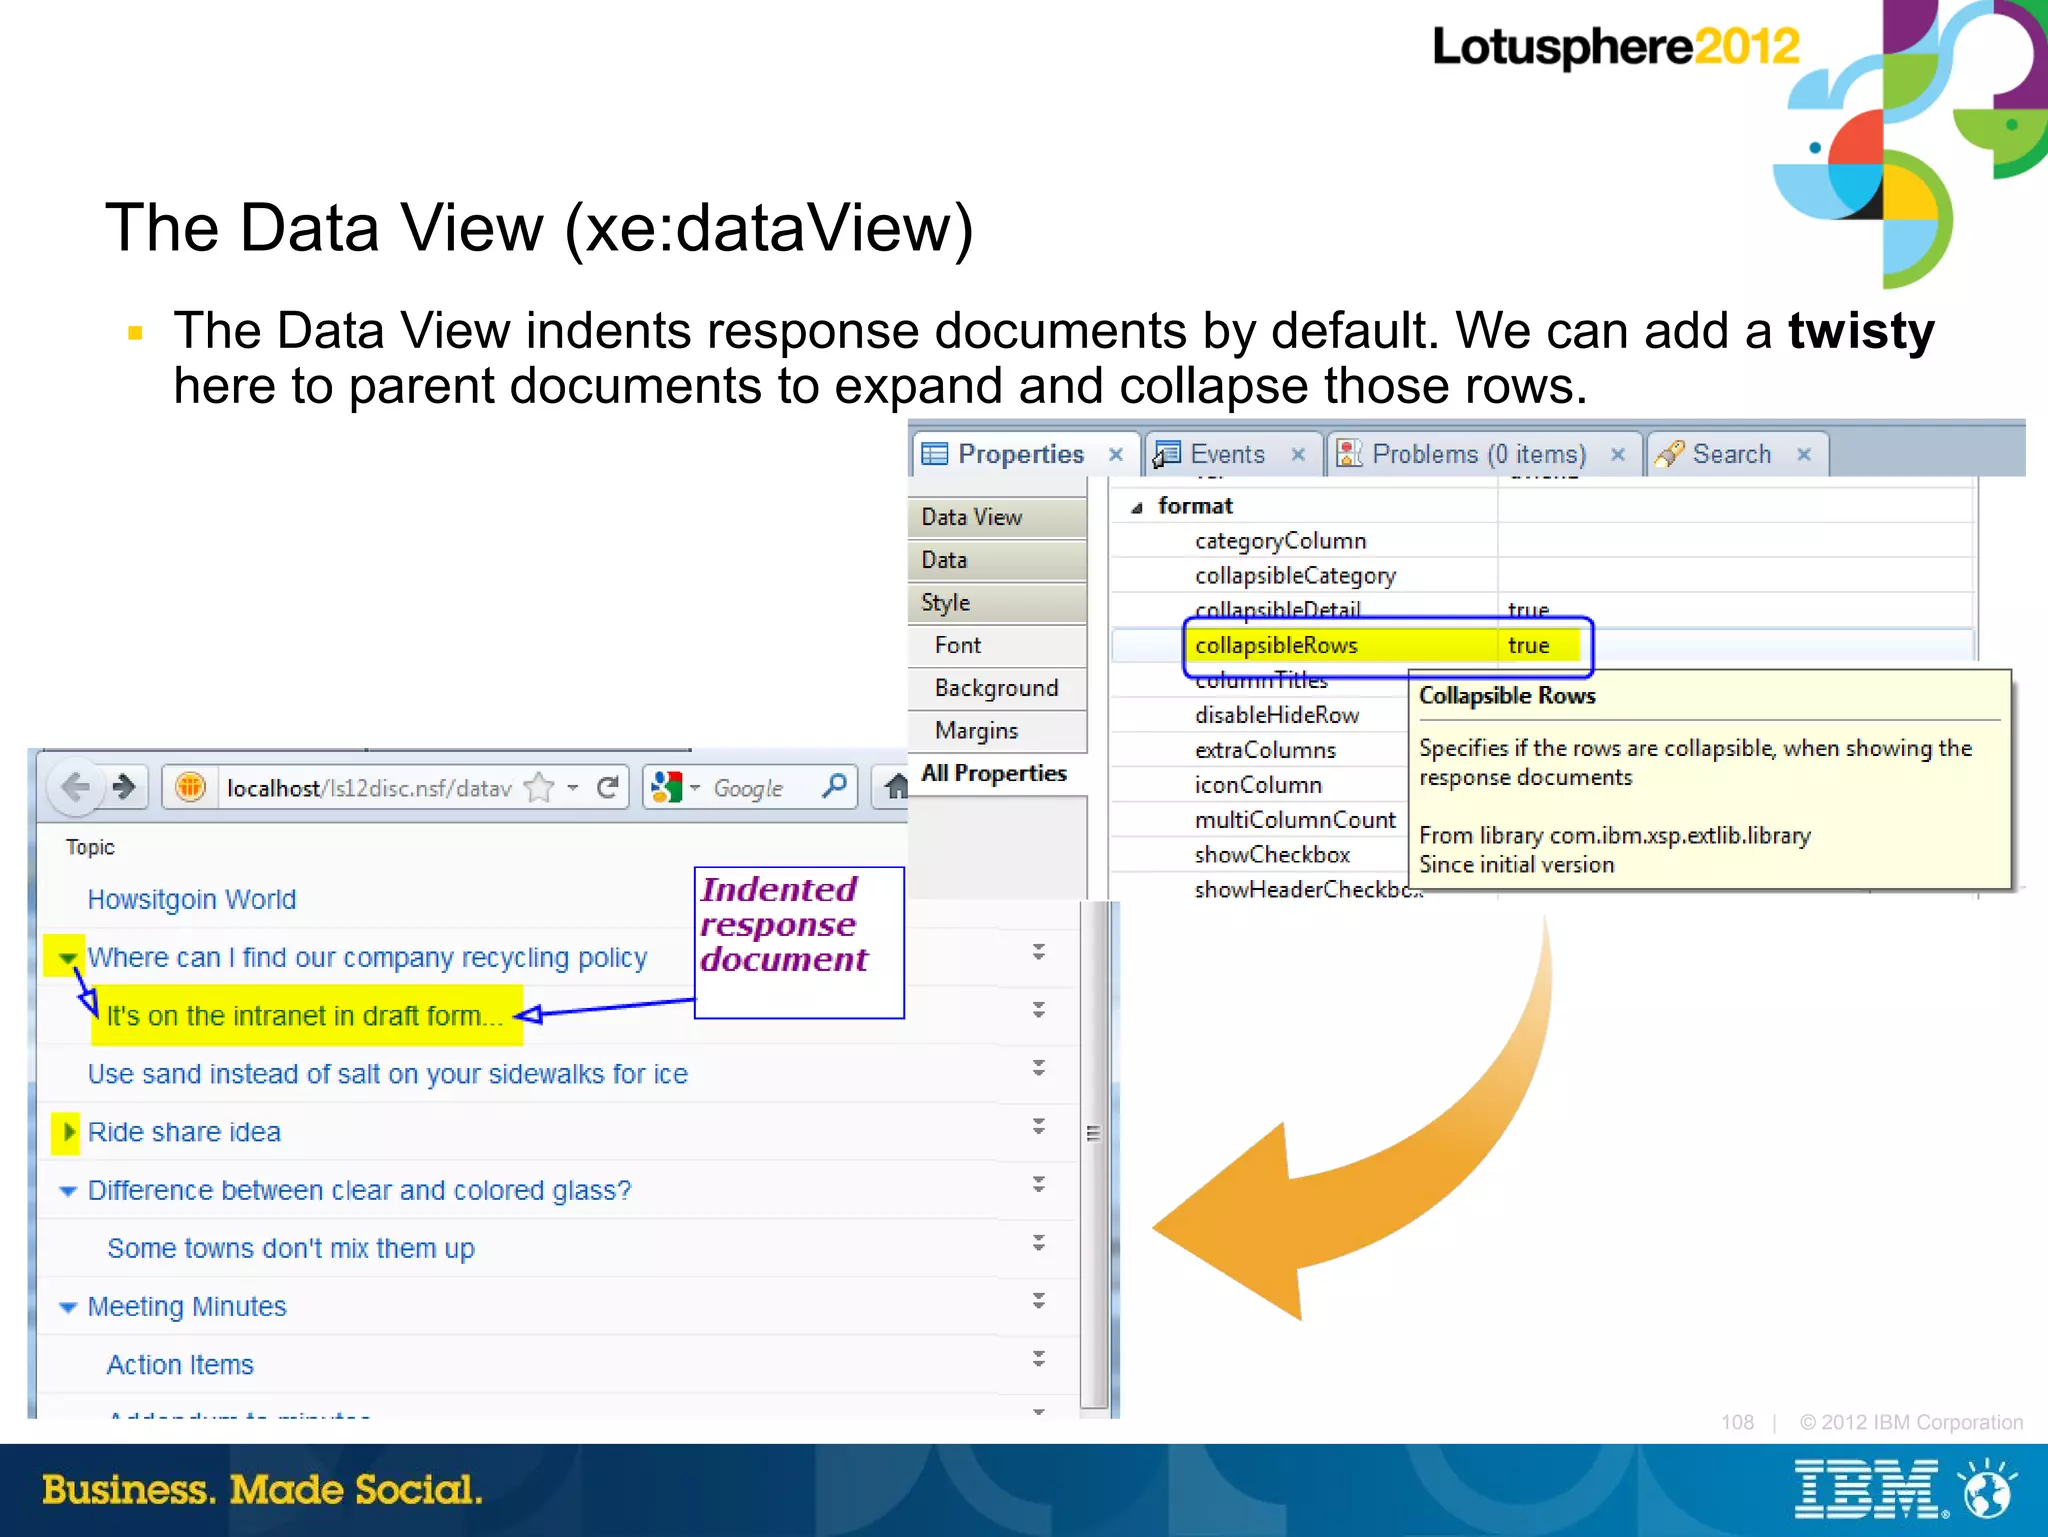Select the Data properties section
This screenshot has height=1537, width=2048.
coord(997,560)
